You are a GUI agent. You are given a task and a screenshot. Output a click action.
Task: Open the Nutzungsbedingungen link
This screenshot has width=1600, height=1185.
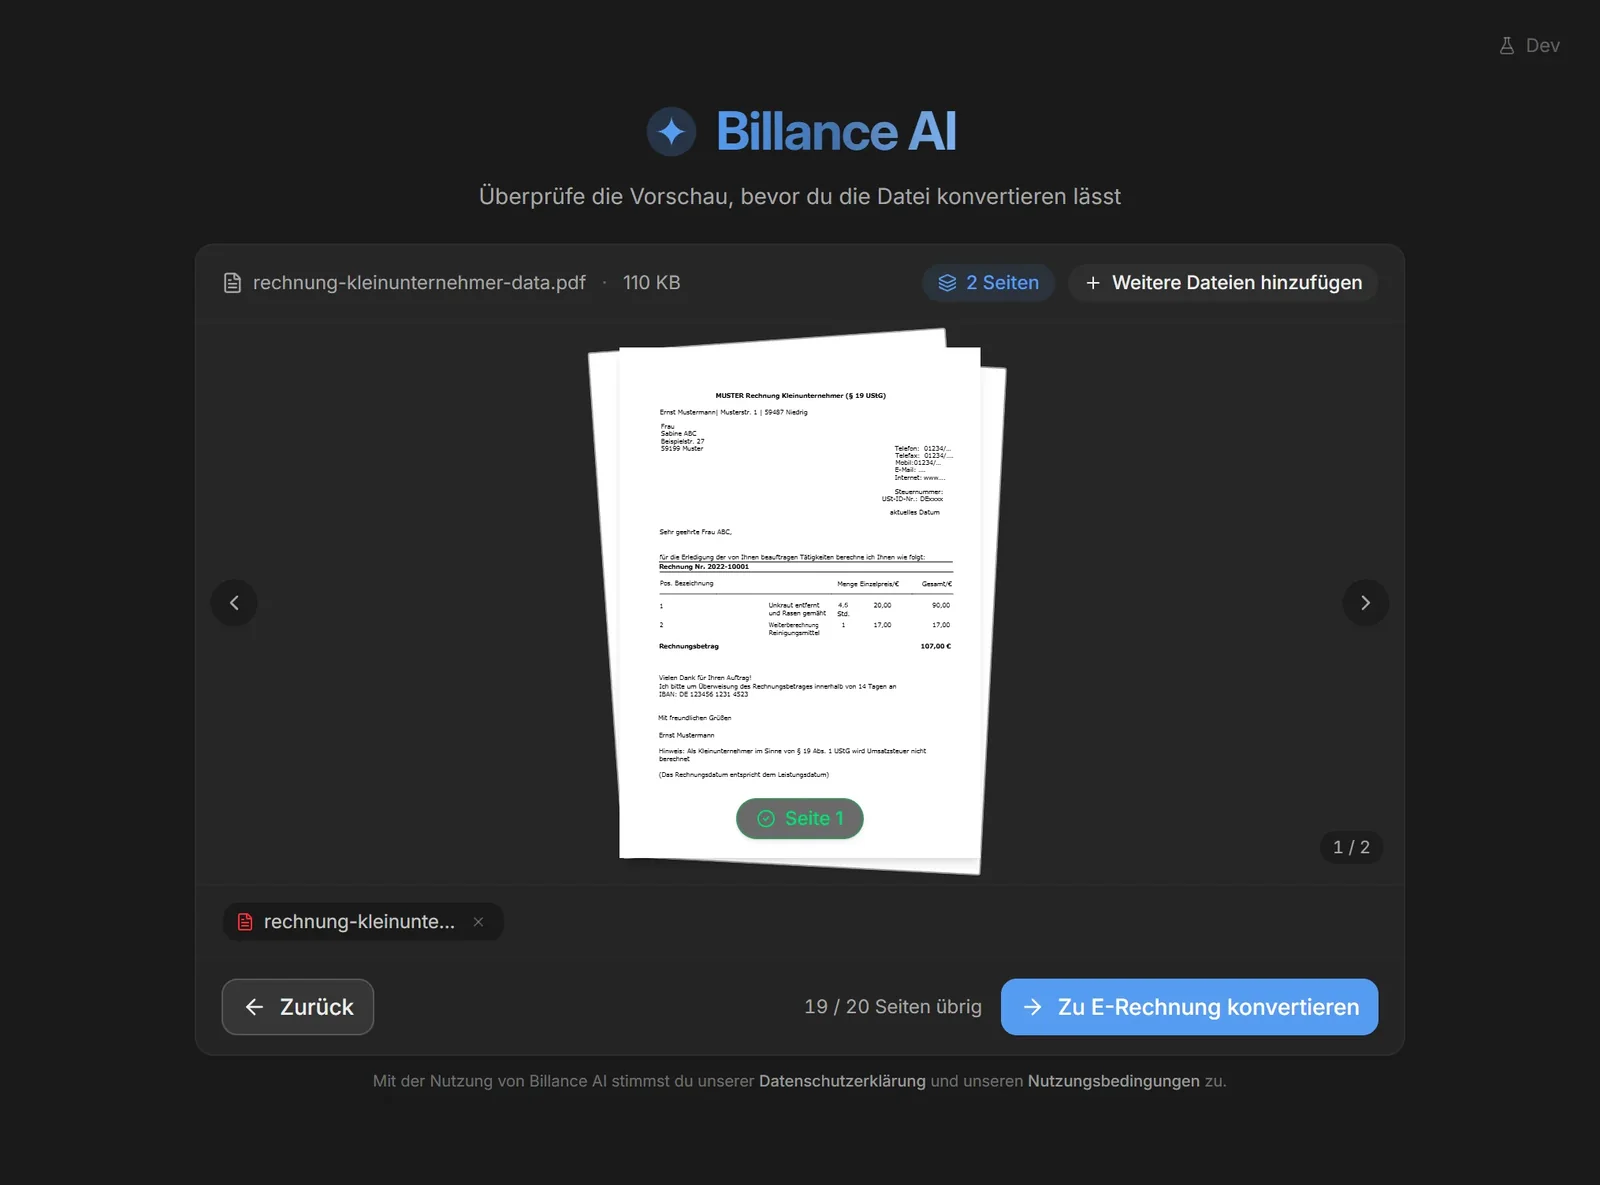coord(1113,1081)
